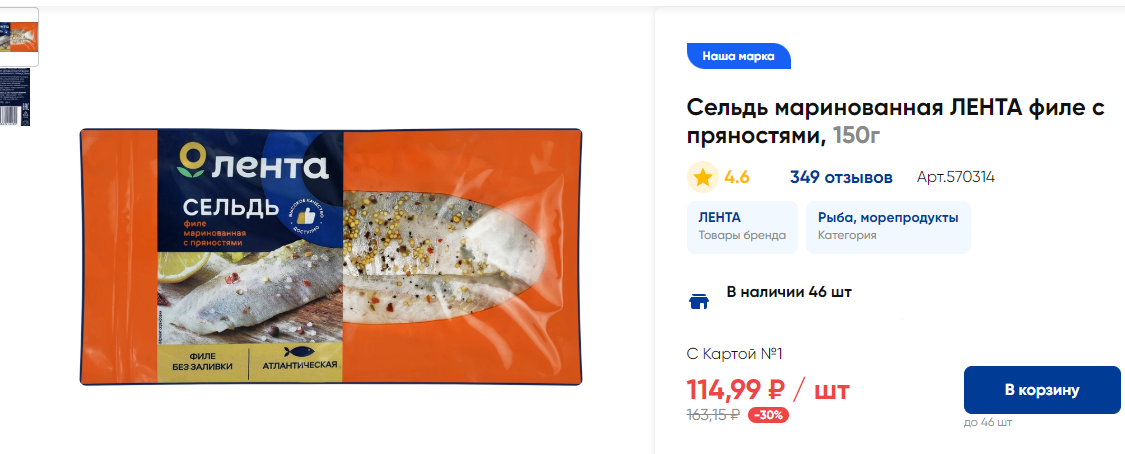Select the second thumbnail showing package back
The image size is (1125, 454).
(15, 97)
